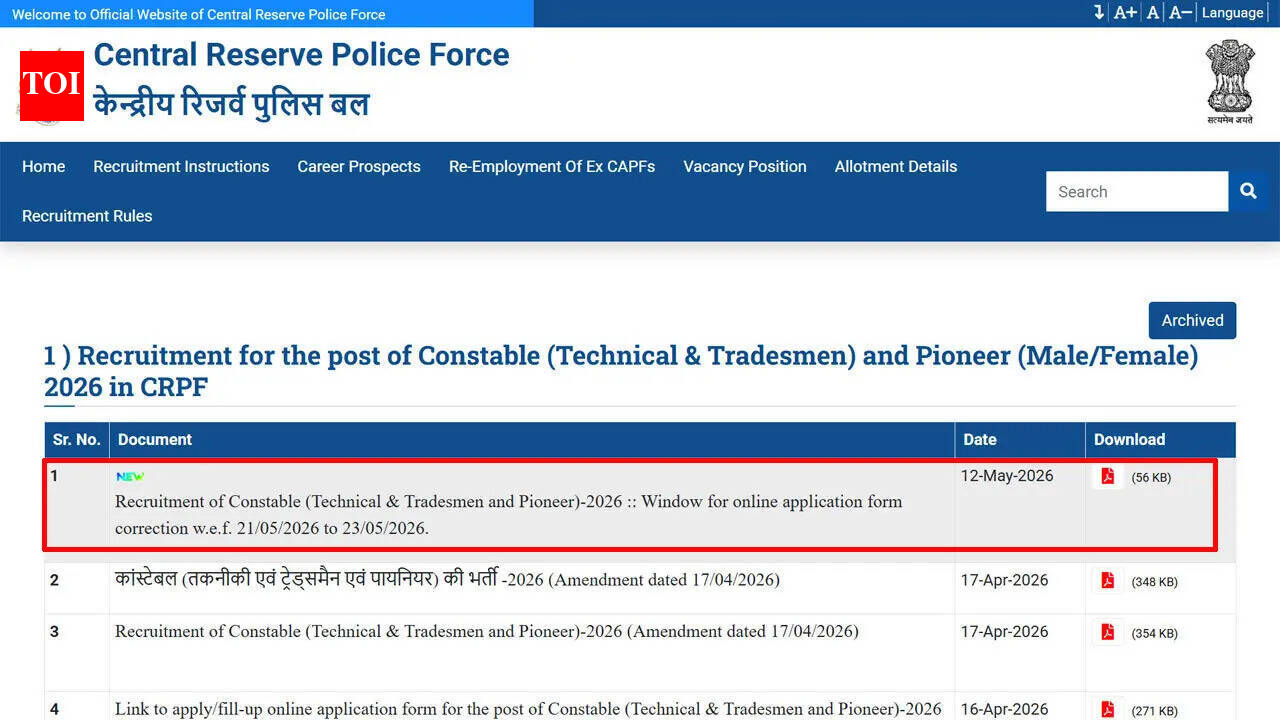This screenshot has width=1280, height=720.
Task: Click the welcome banner text at top
Action: click(198, 14)
